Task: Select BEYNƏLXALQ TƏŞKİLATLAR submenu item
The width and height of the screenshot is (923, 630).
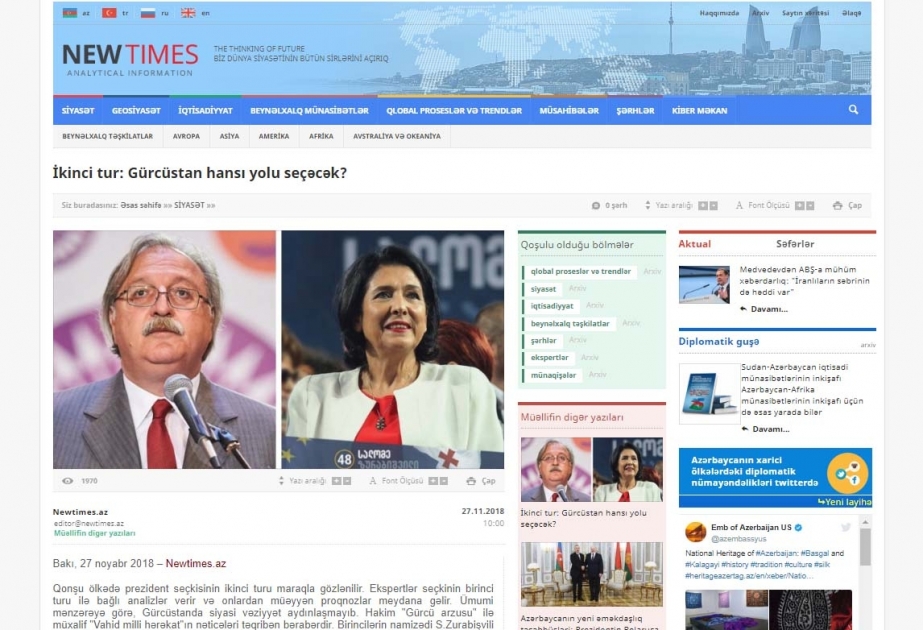Action: tap(108, 136)
